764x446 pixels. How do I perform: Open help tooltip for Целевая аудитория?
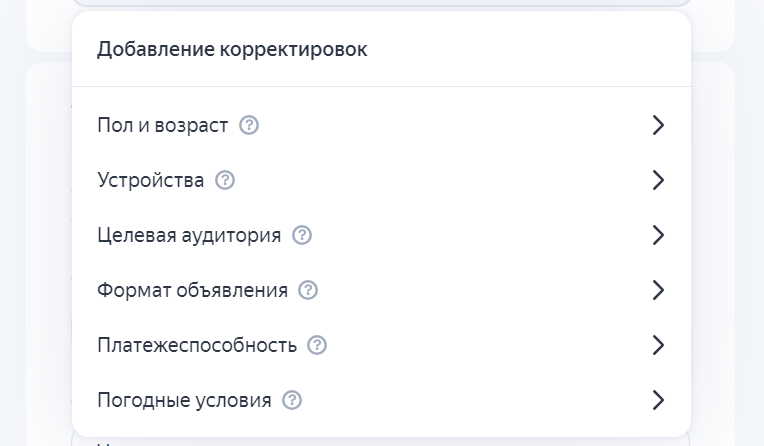point(302,235)
